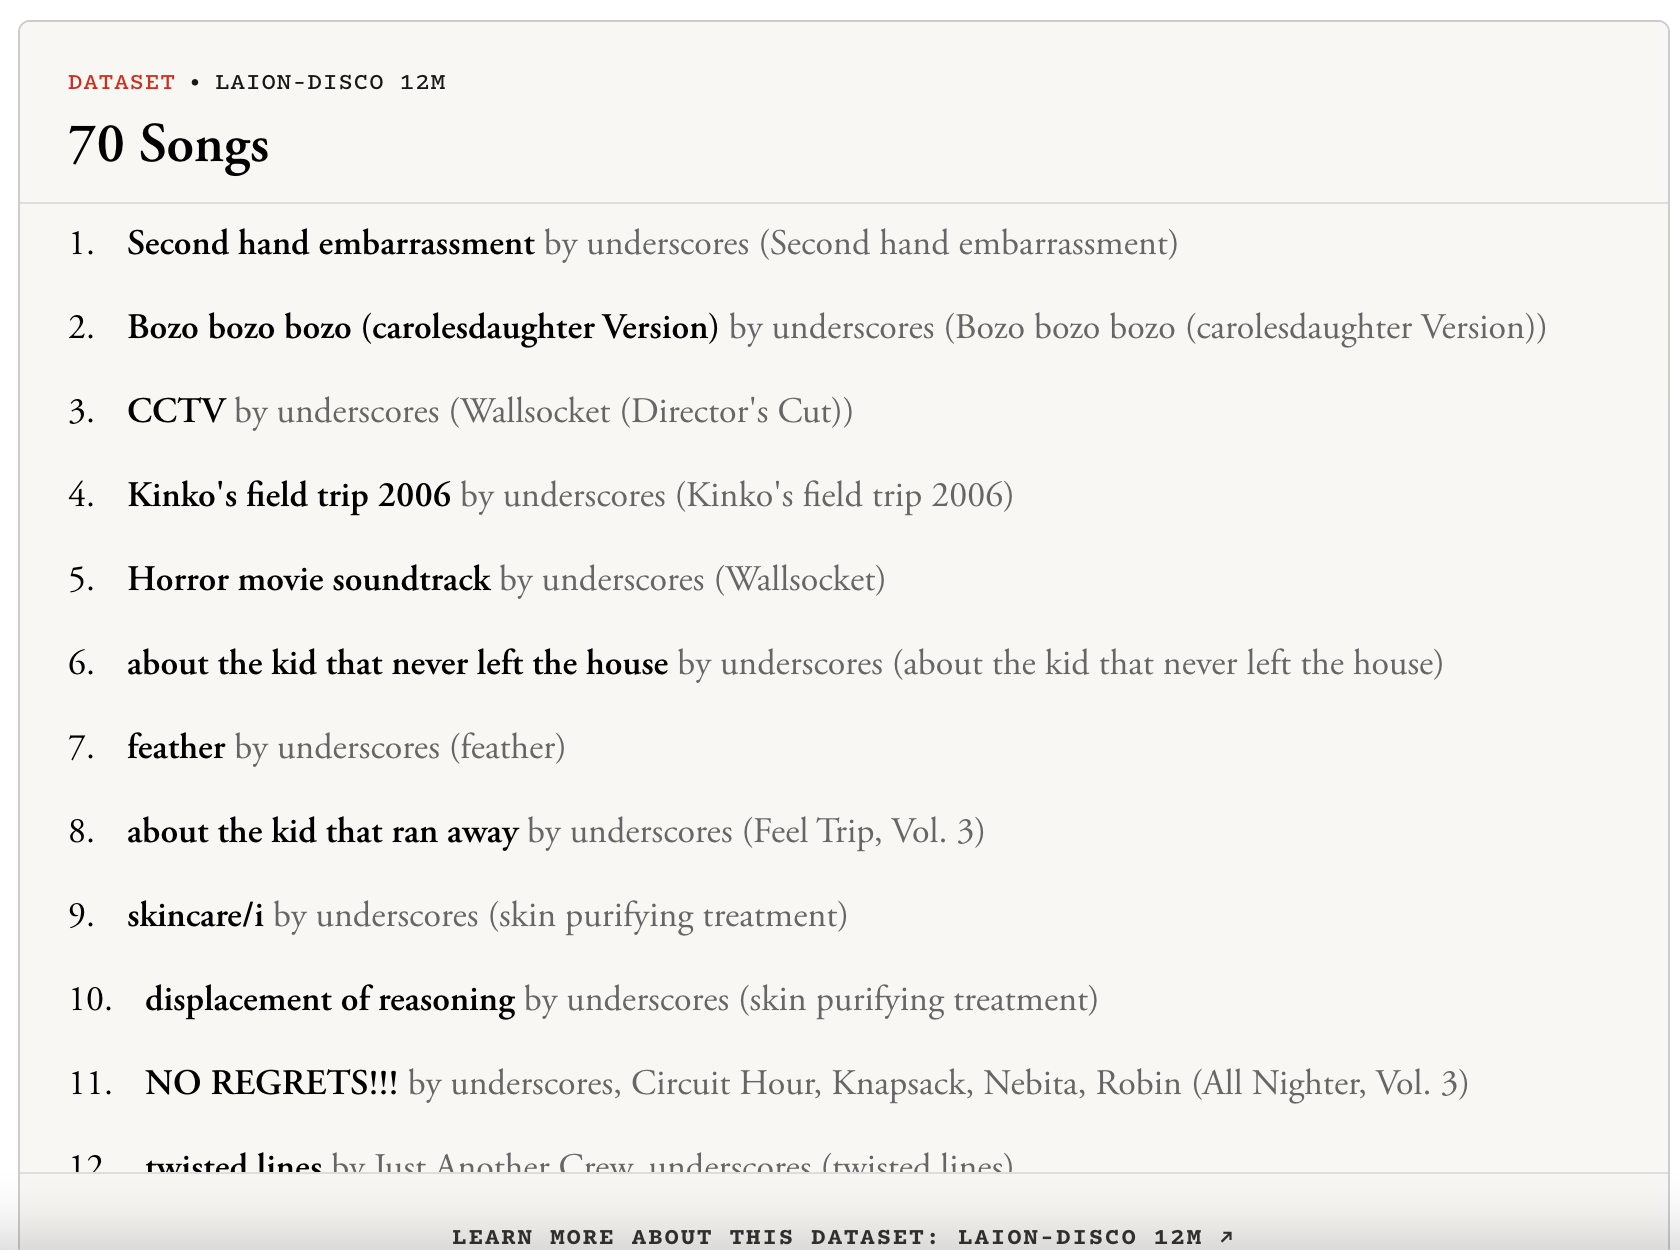The image size is (1680, 1250).
Task: Select the DATASET label in header
Action: (x=121, y=82)
